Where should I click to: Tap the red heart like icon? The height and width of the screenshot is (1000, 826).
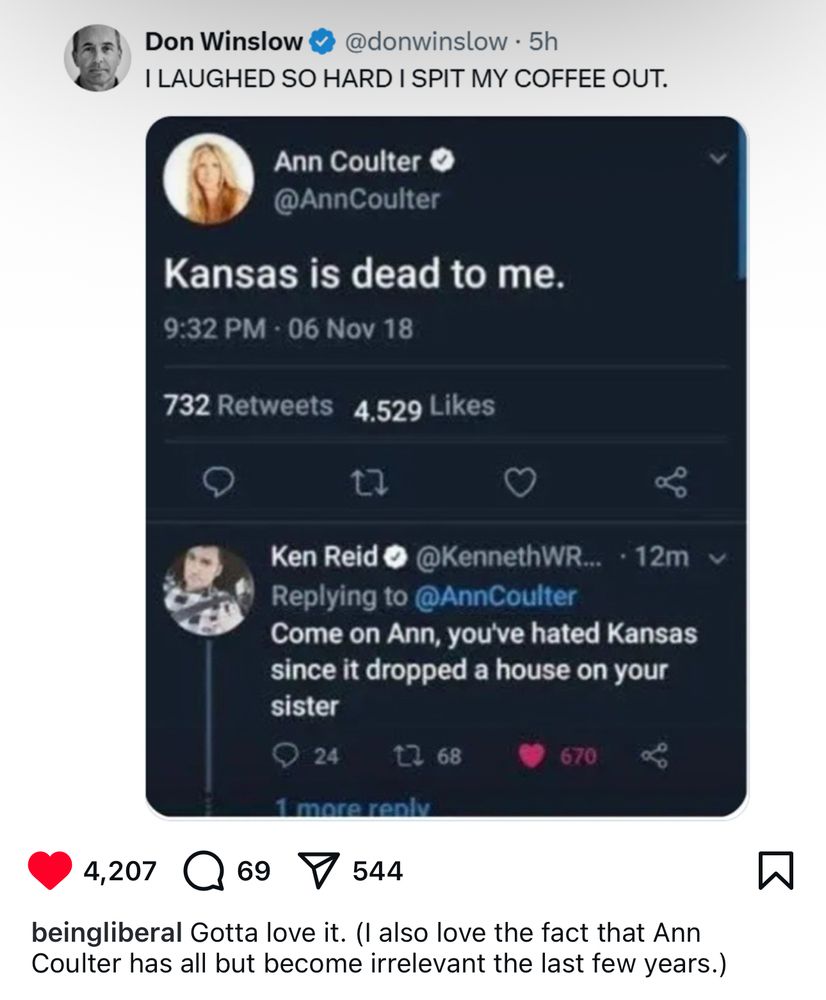(50, 870)
